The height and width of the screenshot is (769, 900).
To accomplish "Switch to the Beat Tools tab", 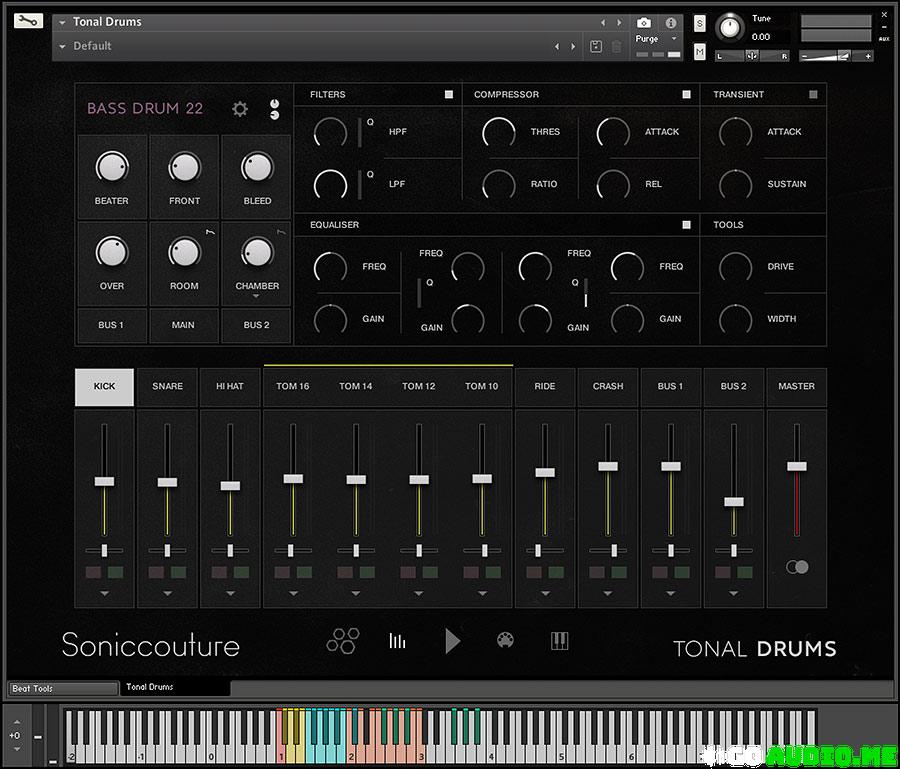I will tap(62, 688).
